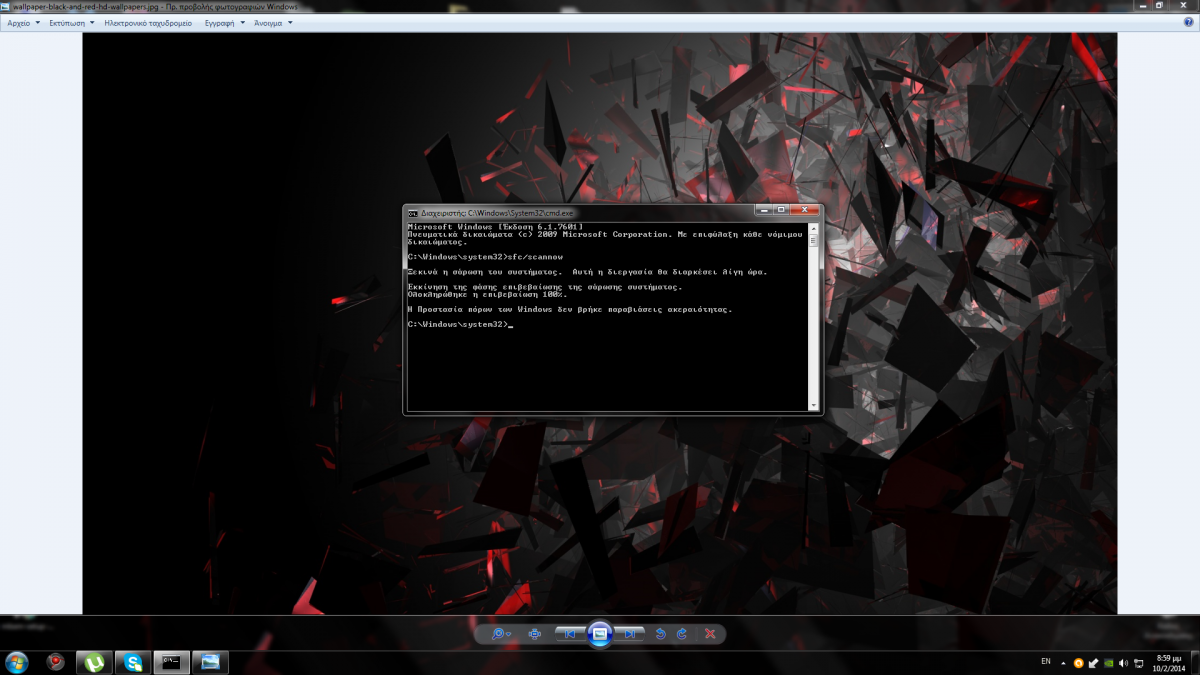The width and height of the screenshot is (1200, 675).
Task: Open the volume speaker tray icon
Action: click(x=1123, y=663)
